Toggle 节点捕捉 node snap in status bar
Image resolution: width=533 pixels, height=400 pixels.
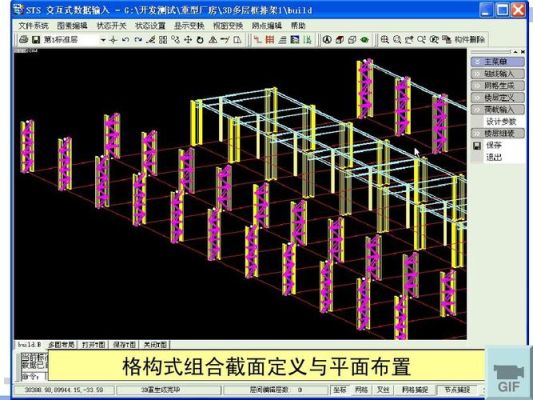pyautogui.click(x=457, y=389)
